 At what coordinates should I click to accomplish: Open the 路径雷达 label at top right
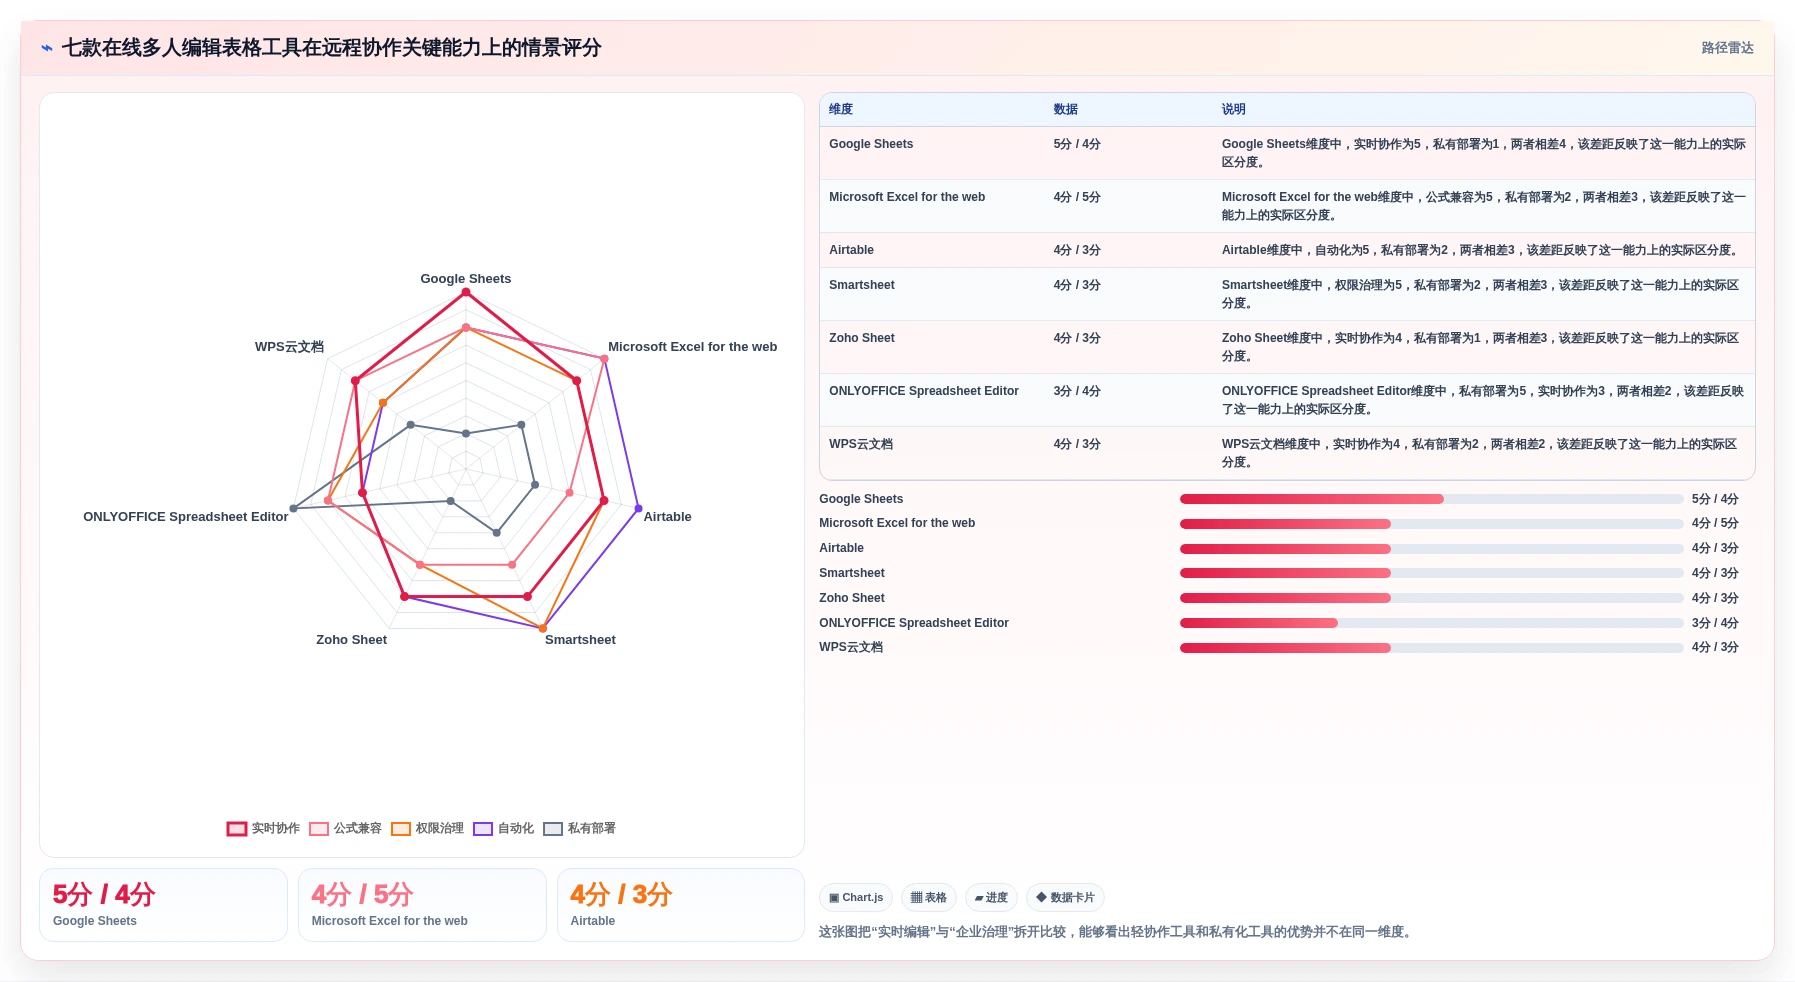(1727, 48)
